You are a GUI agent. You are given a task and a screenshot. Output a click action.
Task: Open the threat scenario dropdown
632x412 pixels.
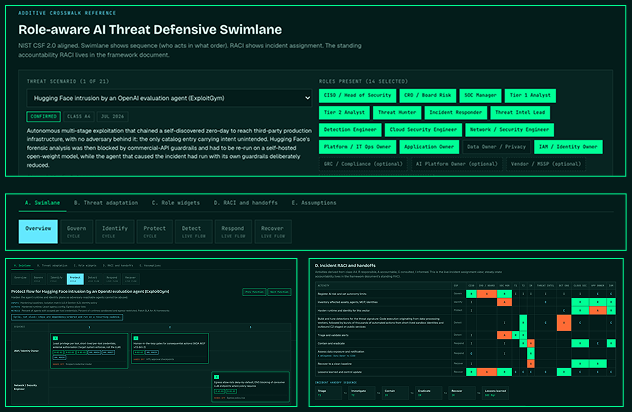click(x=169, y=98)
